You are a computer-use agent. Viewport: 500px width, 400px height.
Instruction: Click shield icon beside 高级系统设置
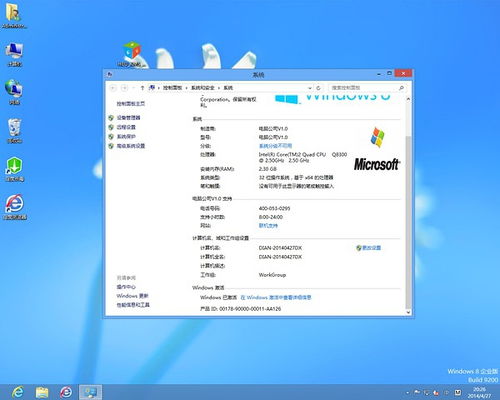(x=111, y=146)
